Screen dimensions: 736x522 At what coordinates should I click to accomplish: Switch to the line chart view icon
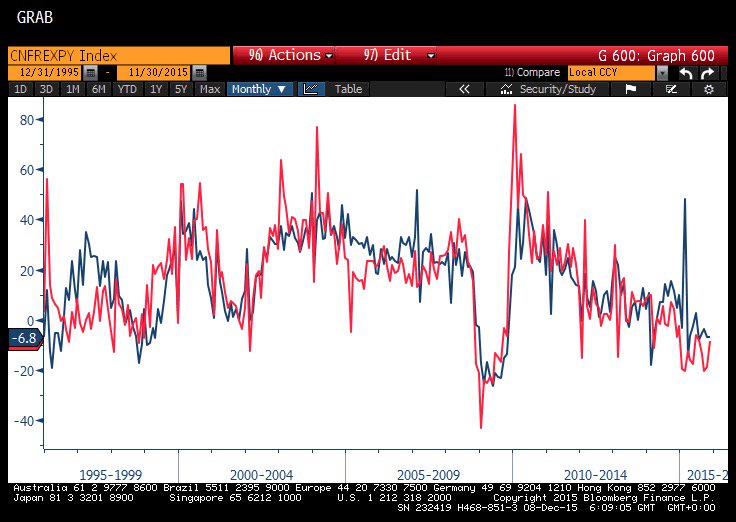coord(311,89)
